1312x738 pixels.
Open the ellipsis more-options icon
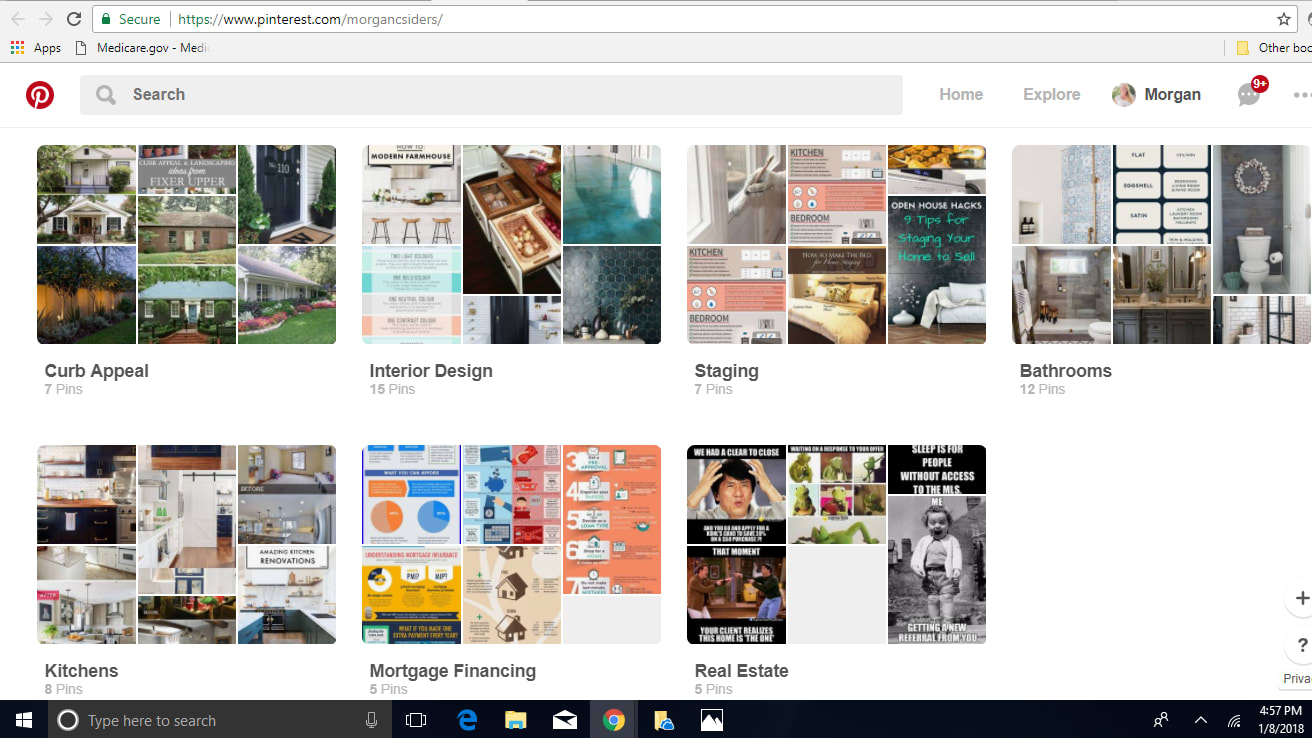1301,94
